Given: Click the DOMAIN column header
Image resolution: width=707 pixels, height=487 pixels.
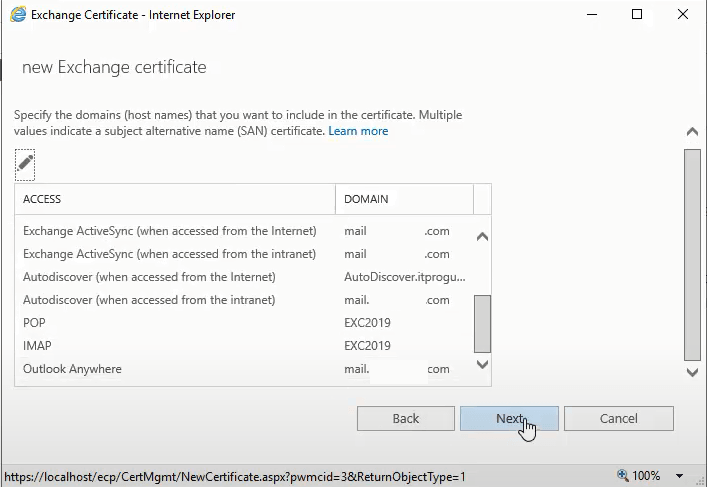Looking at the screenshot, I should 404,199.
